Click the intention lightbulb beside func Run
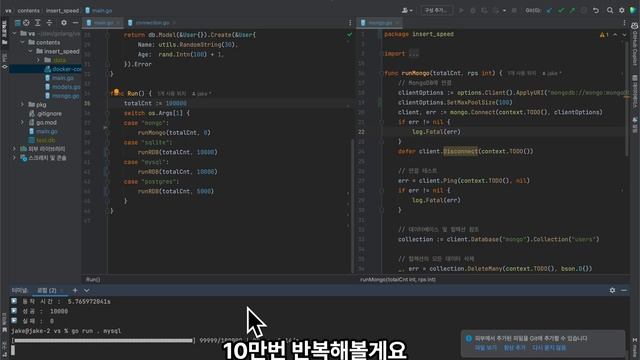640x360 pixels. click(x=116, y=92)
